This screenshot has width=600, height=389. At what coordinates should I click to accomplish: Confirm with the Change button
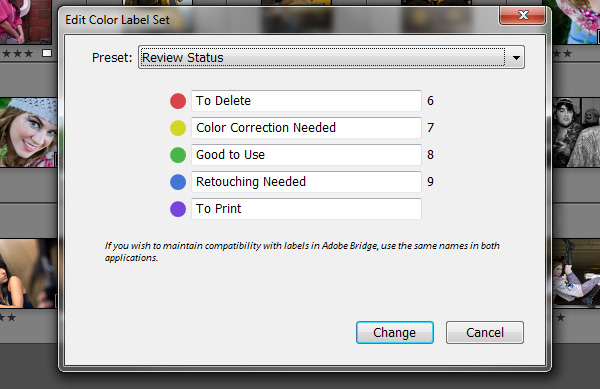click(x=395, y=332)
